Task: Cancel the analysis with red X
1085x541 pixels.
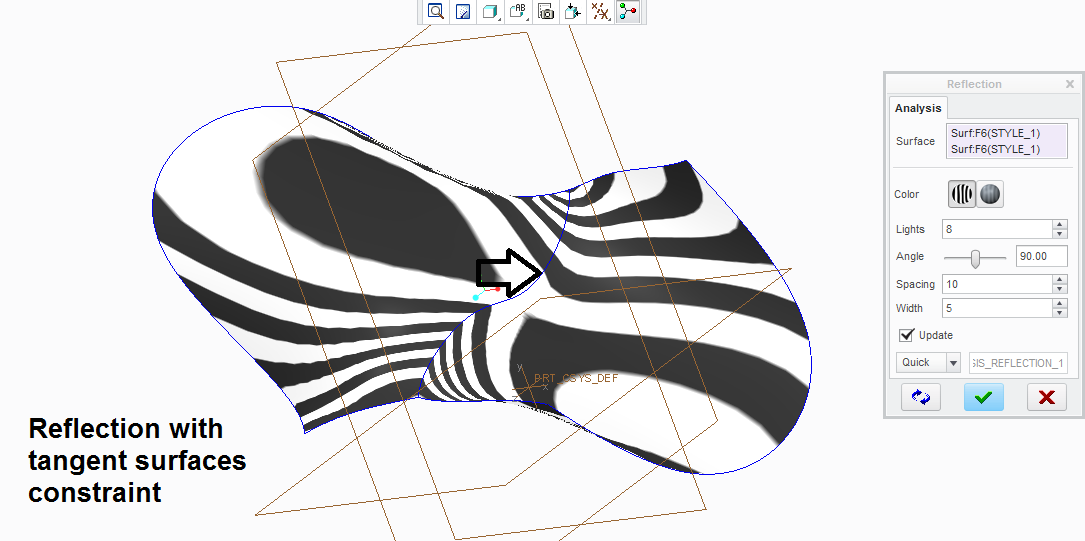Action: [1046, 397]
